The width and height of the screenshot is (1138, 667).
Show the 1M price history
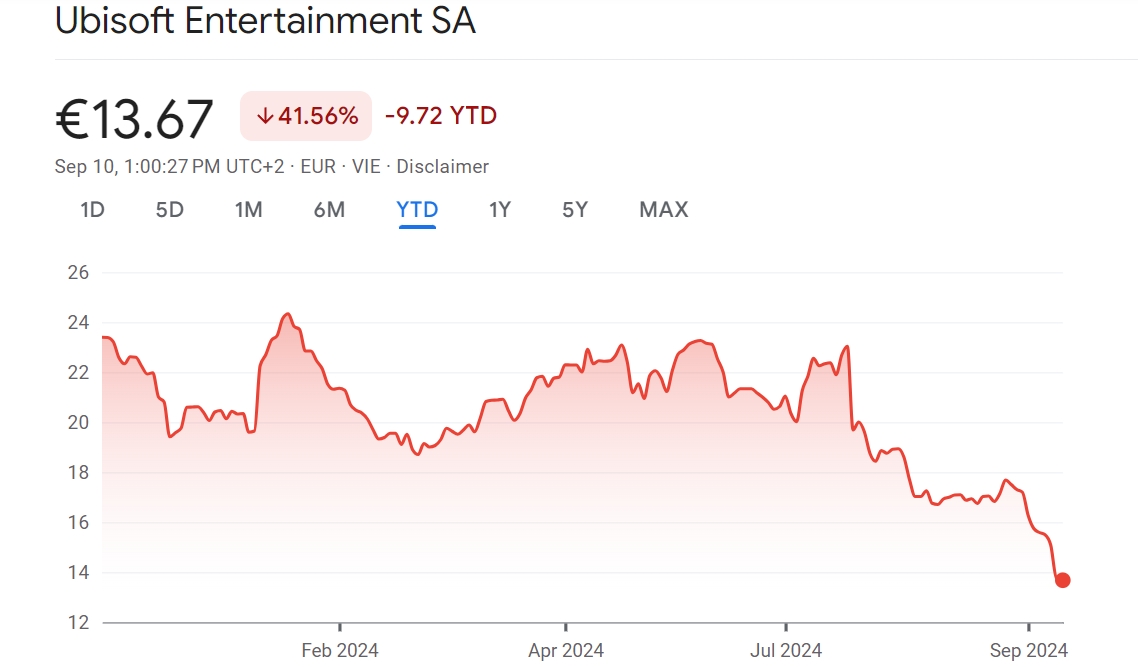point(248,210)
